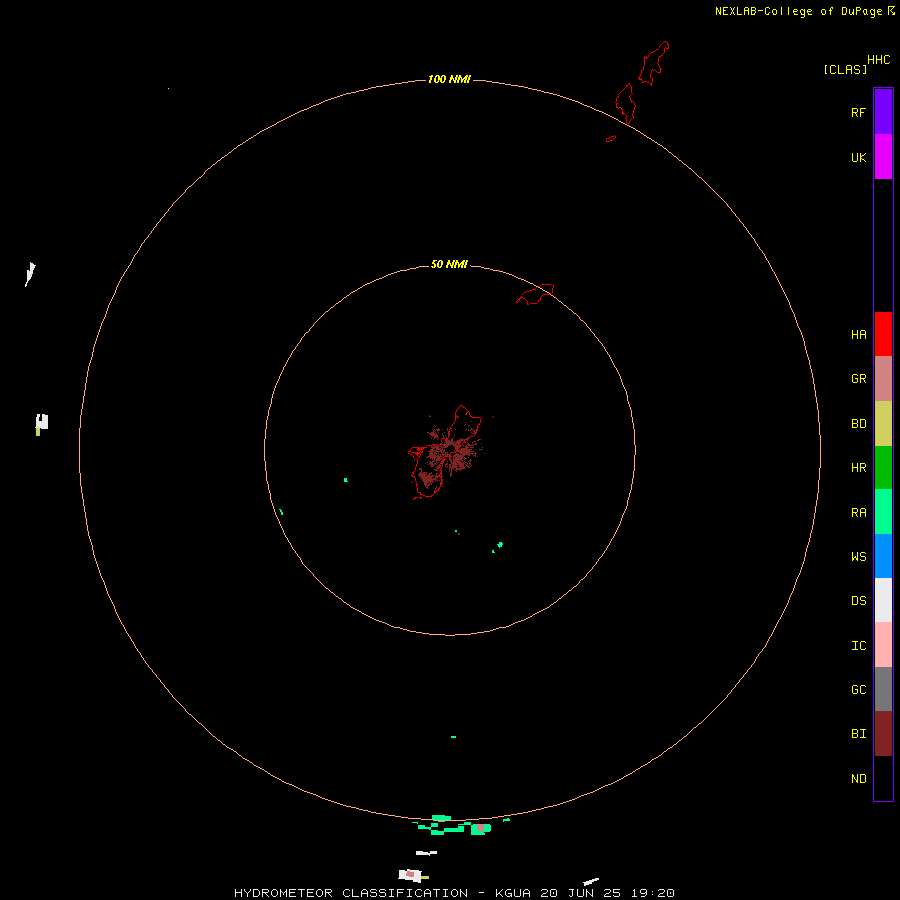Click the UK magenta legend swatch
Viewport: 900px width, 900px height.
click(x=883, y=157)
